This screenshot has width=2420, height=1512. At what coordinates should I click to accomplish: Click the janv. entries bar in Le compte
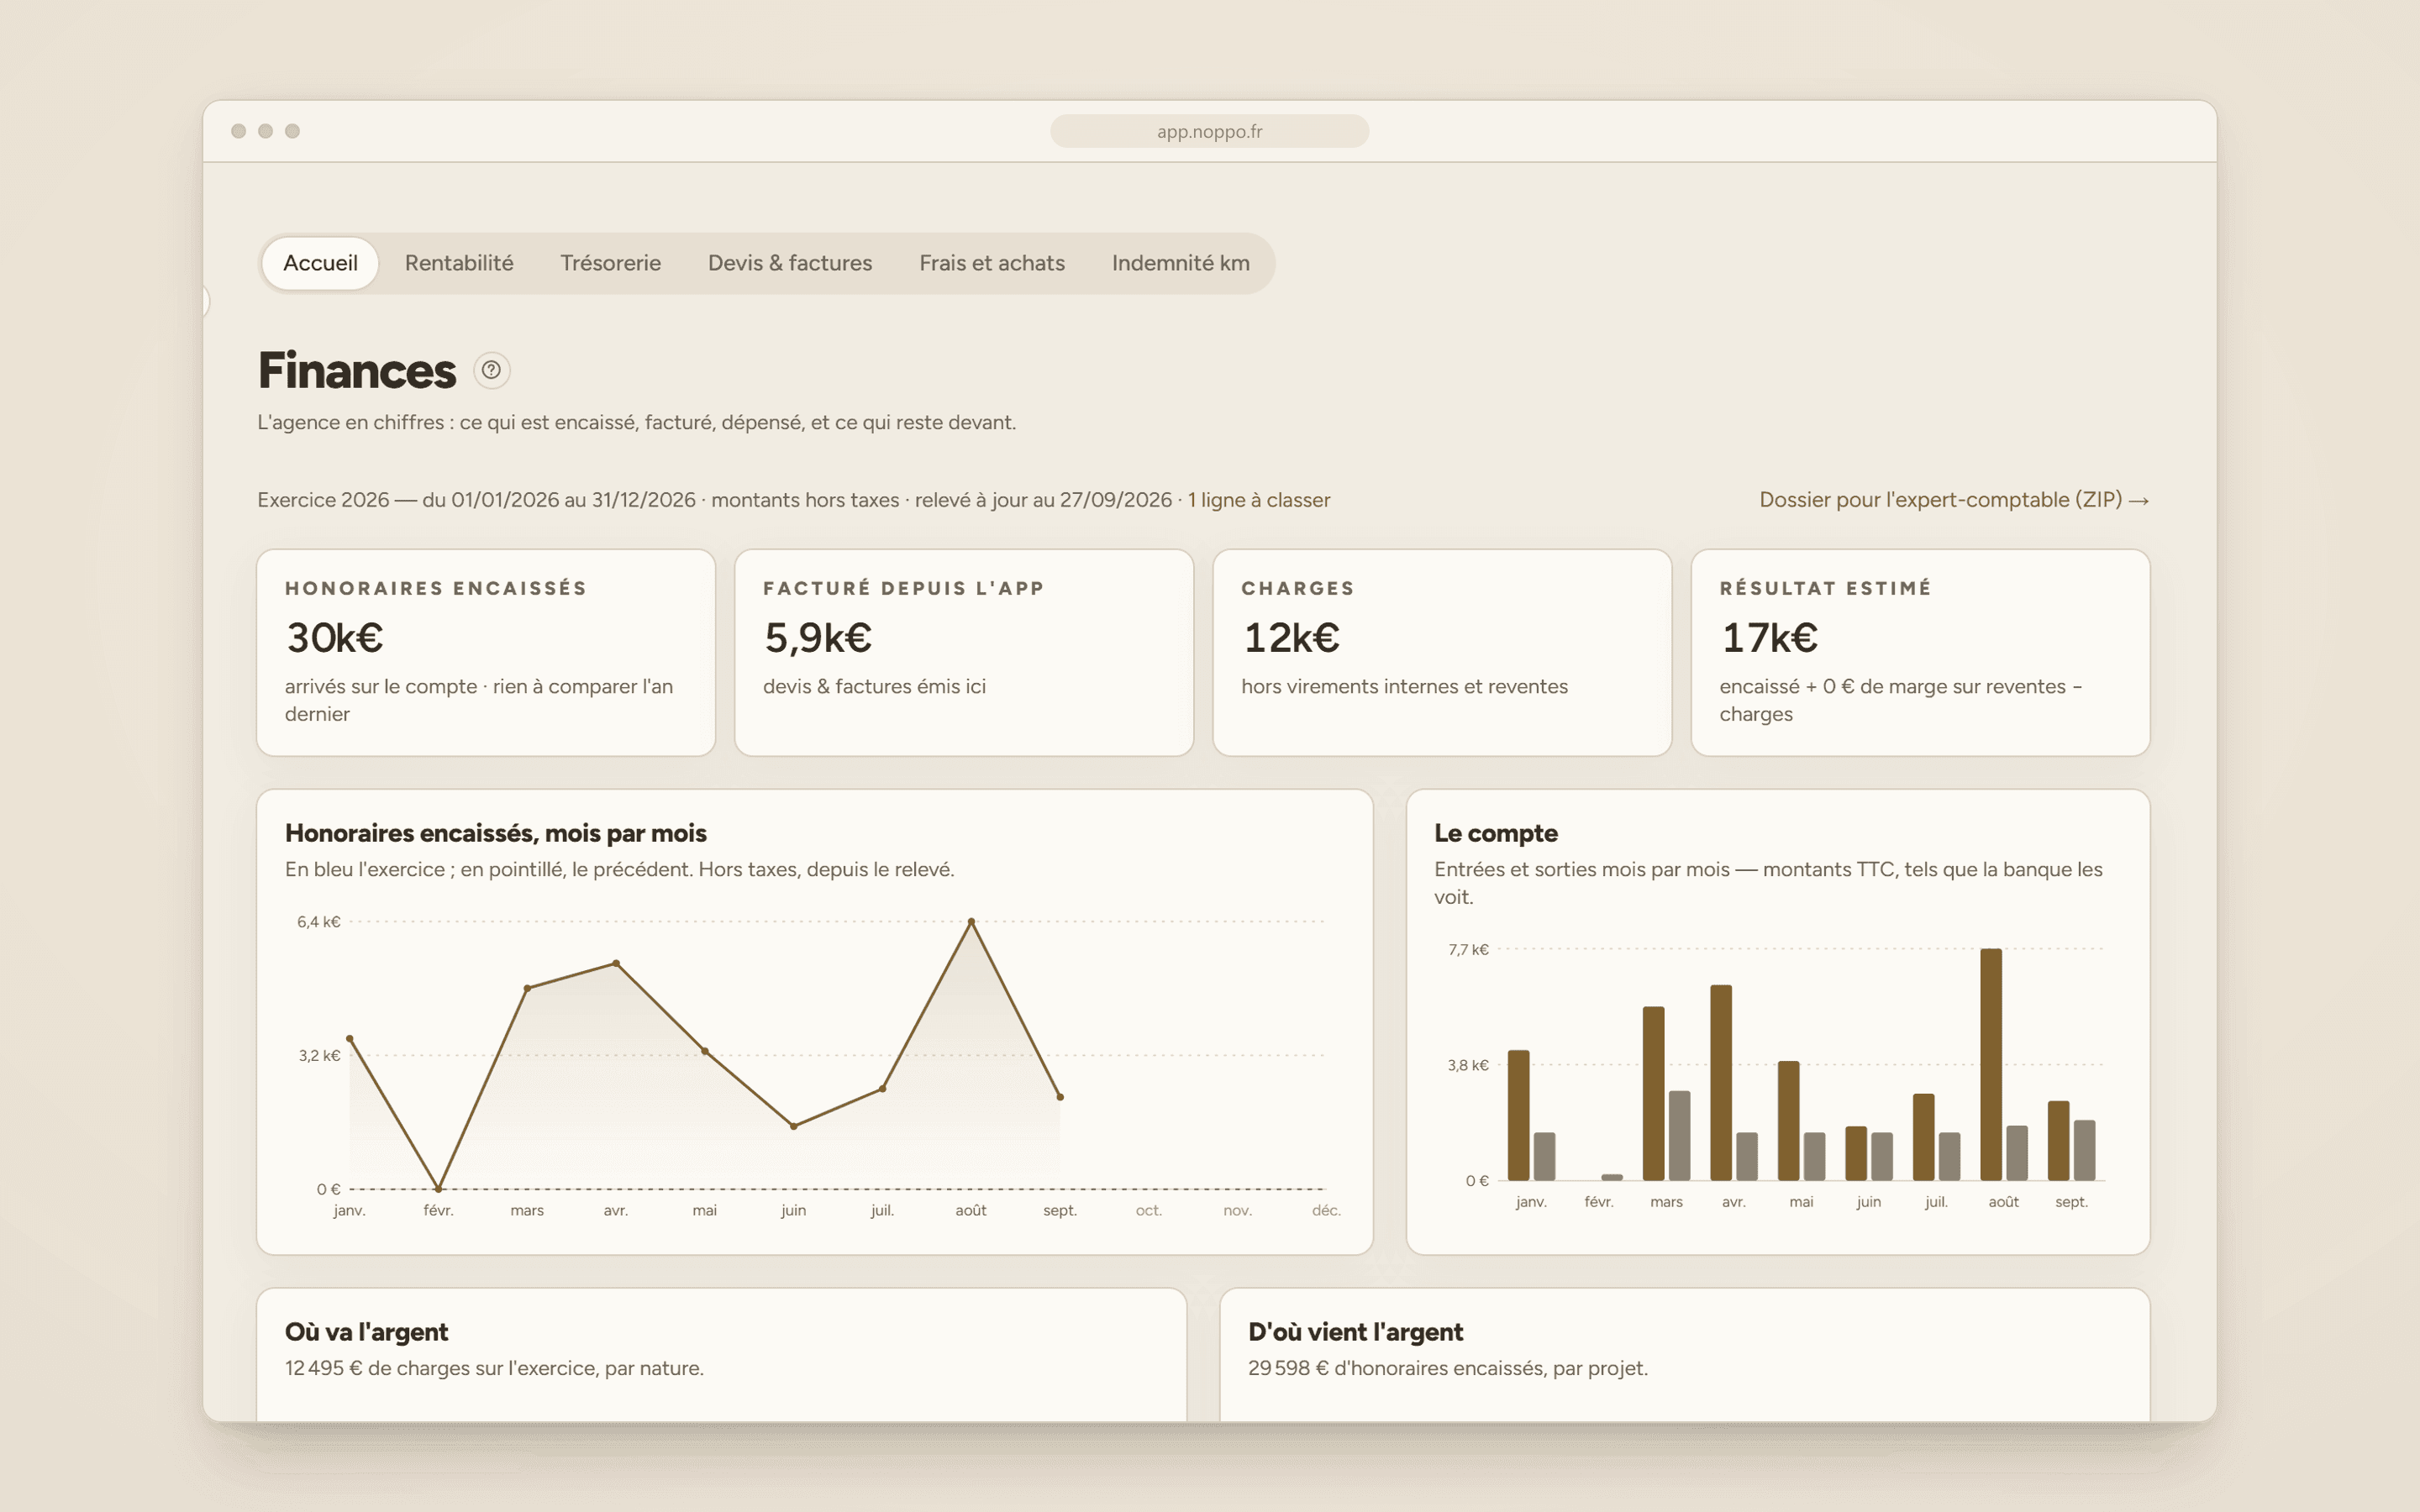coord(1518,1115)
